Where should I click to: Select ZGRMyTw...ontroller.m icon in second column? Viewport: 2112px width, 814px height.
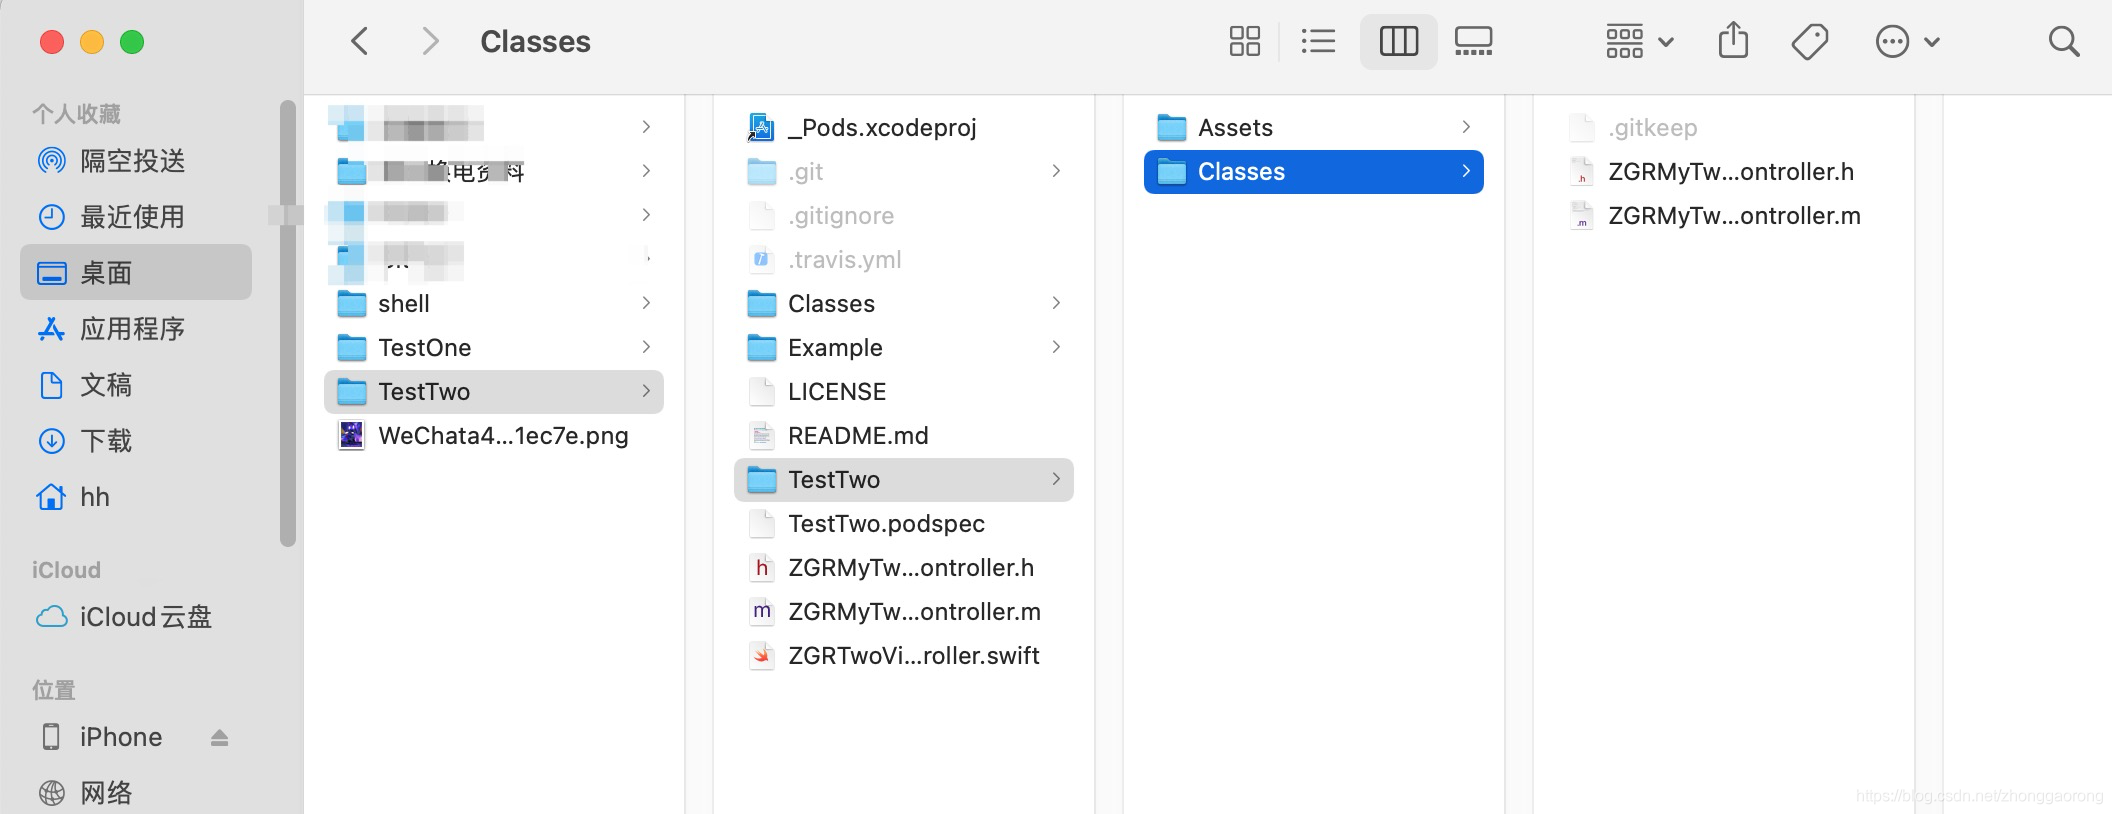(x=762, y=612)
